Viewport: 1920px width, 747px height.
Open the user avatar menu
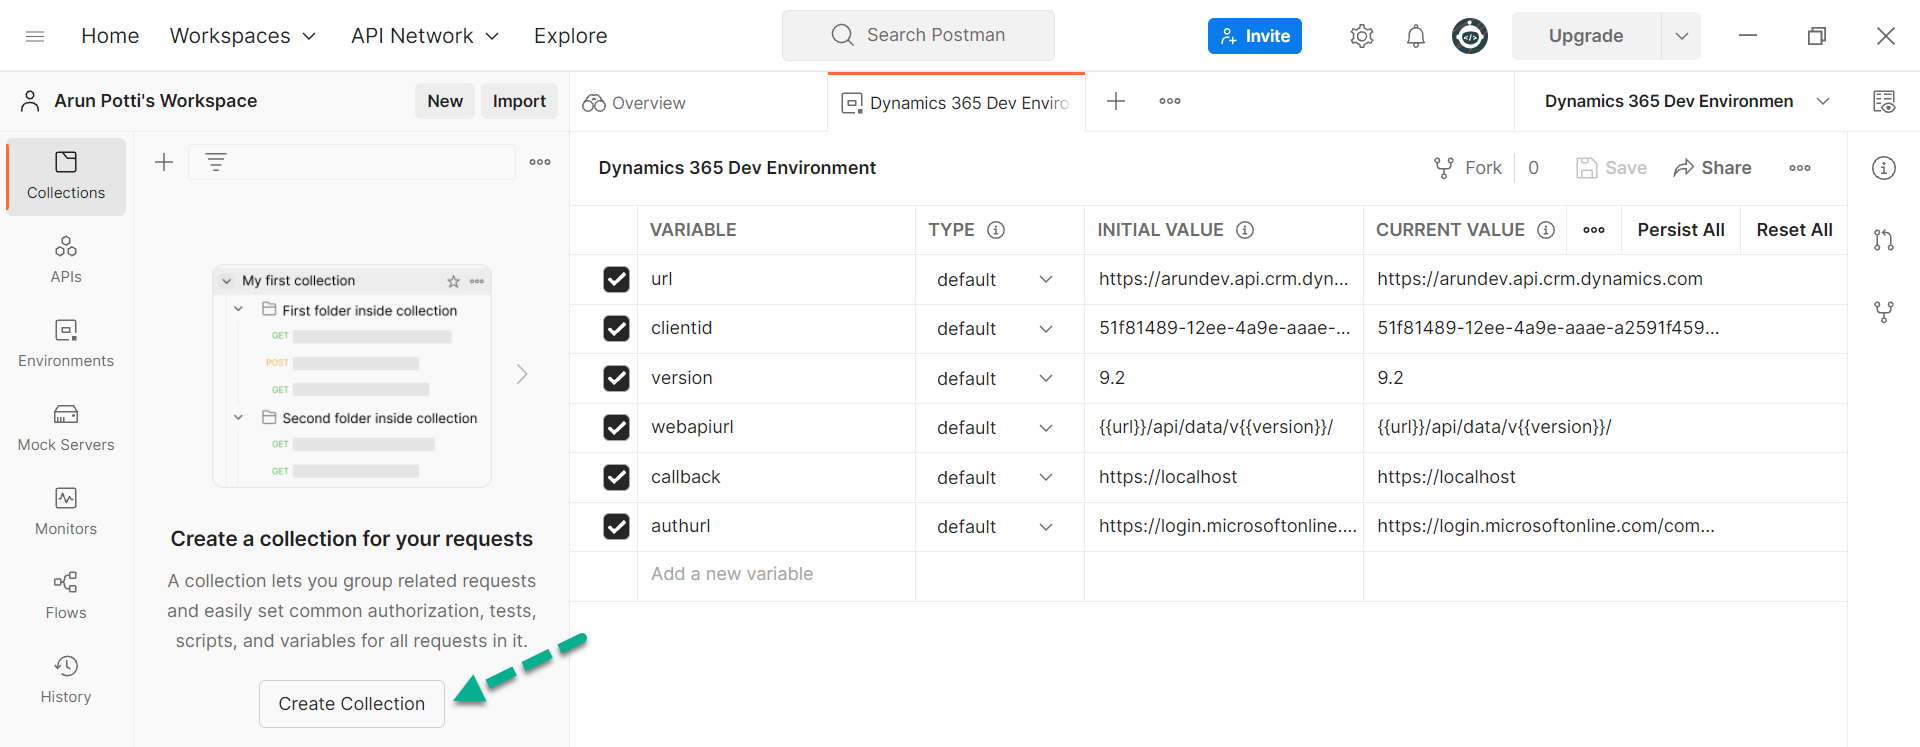(x=1470, y=36)
